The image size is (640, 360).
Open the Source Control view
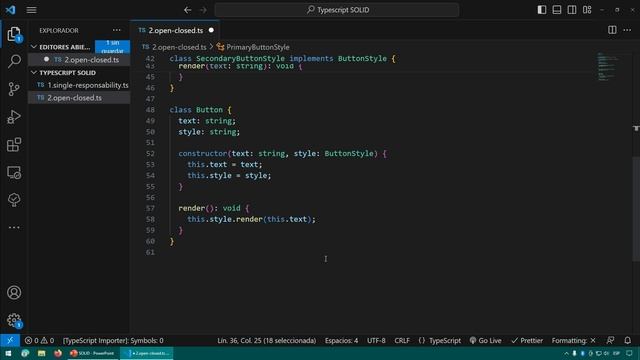coord(14,89)
